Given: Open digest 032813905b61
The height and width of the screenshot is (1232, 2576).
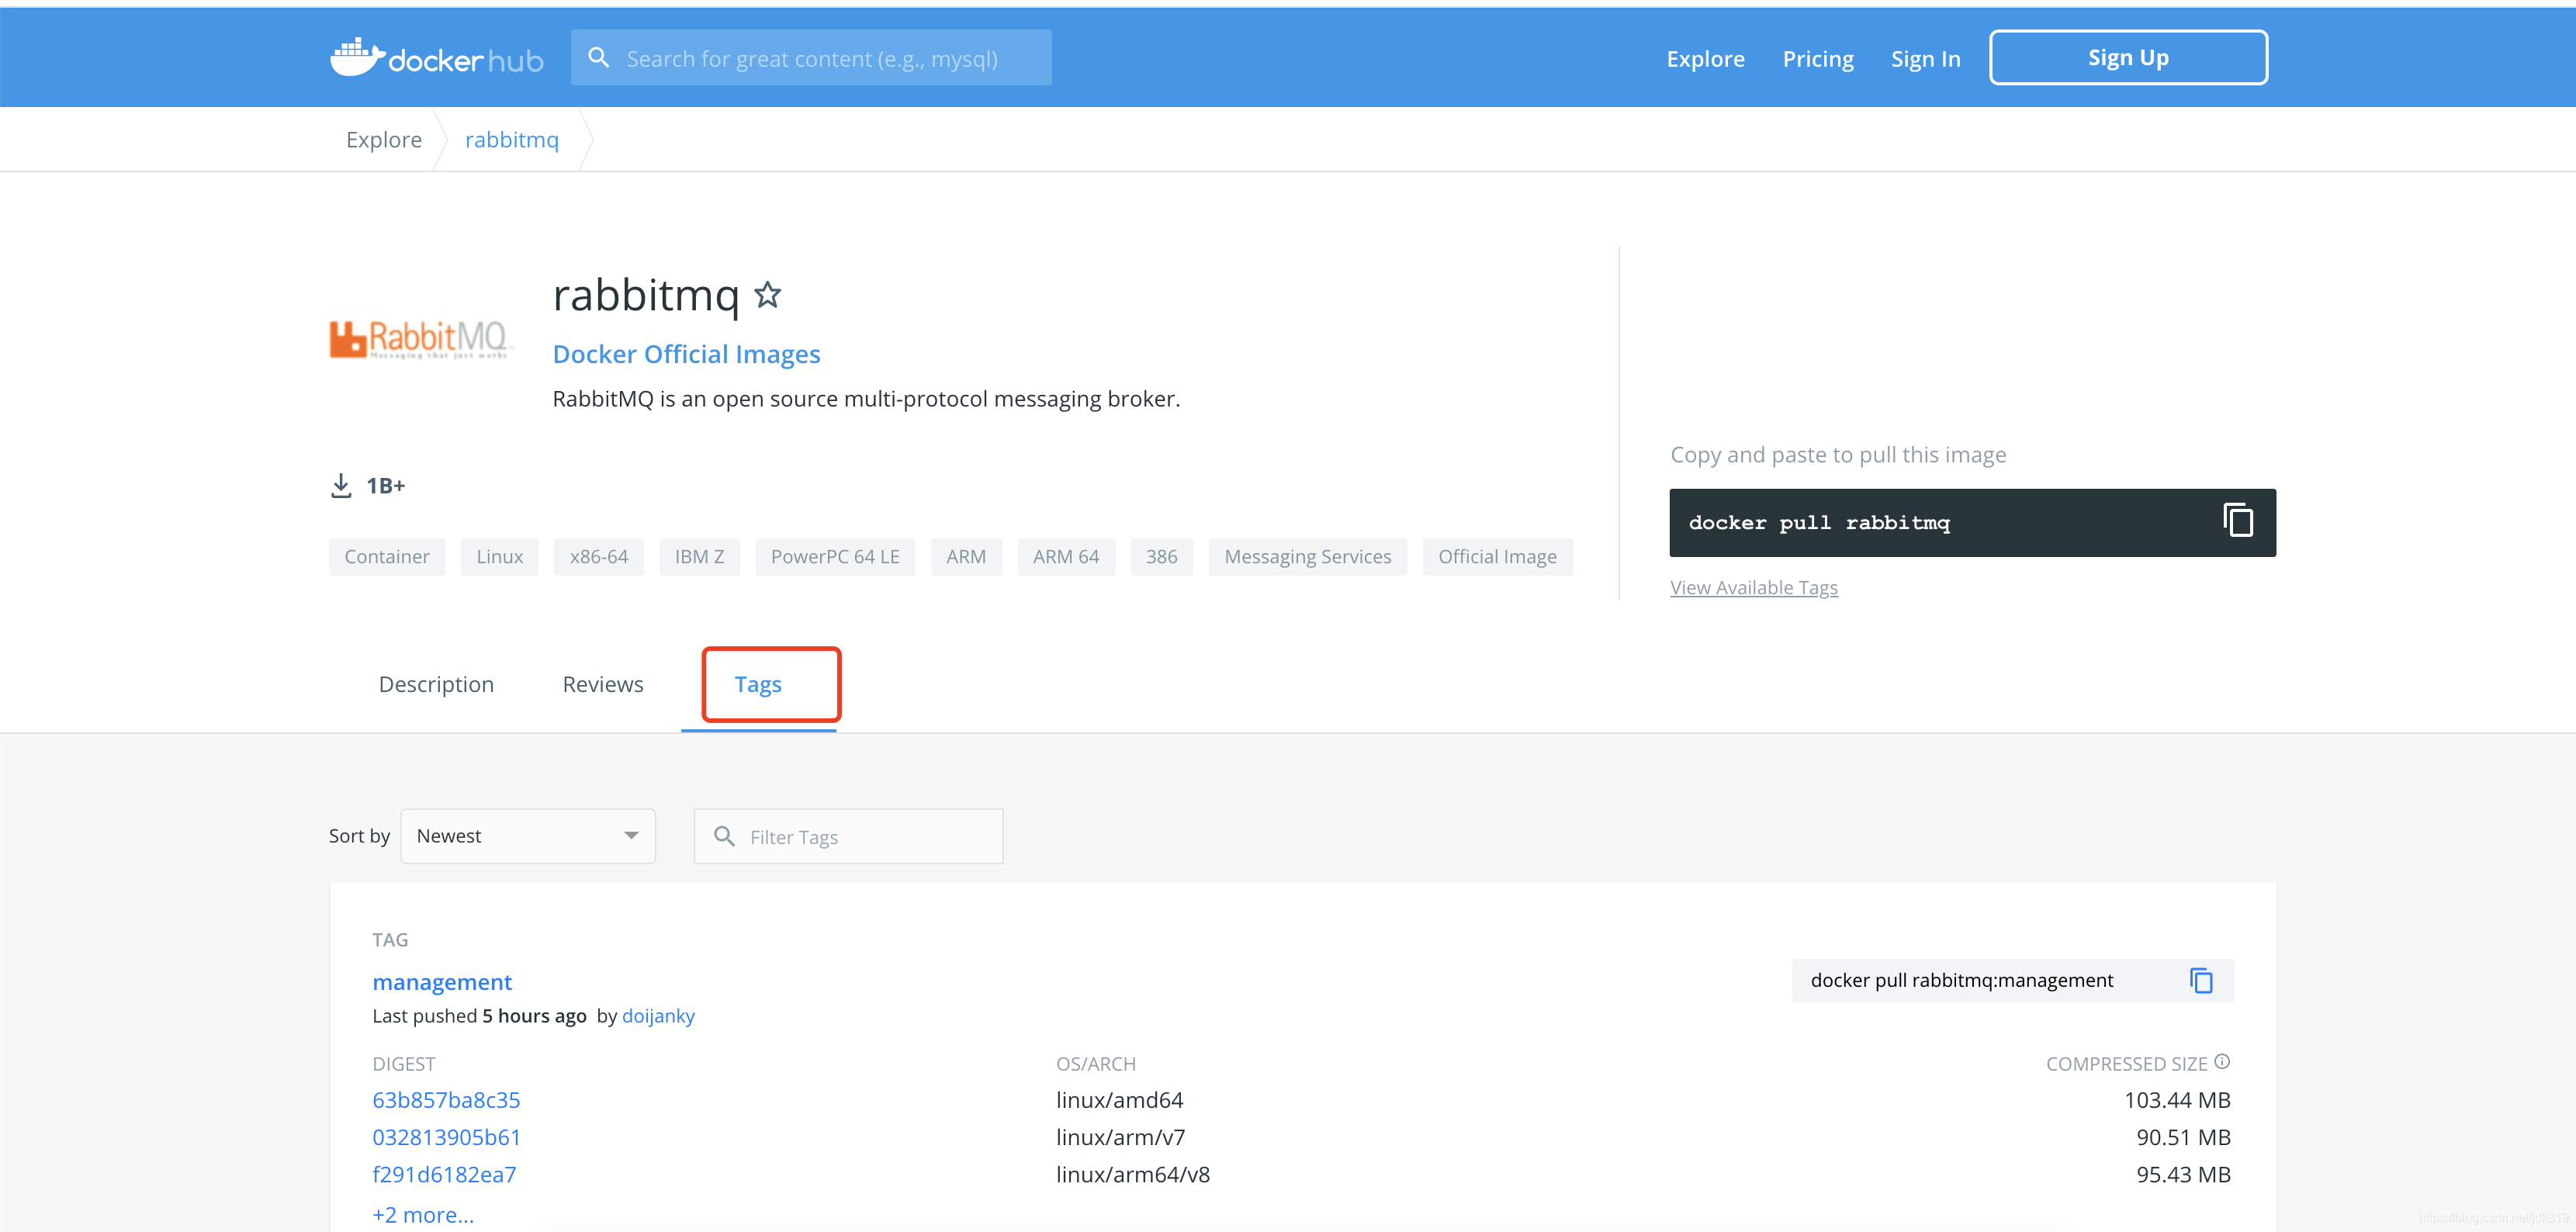Looking at the screenshot, I should [446, 1137].
